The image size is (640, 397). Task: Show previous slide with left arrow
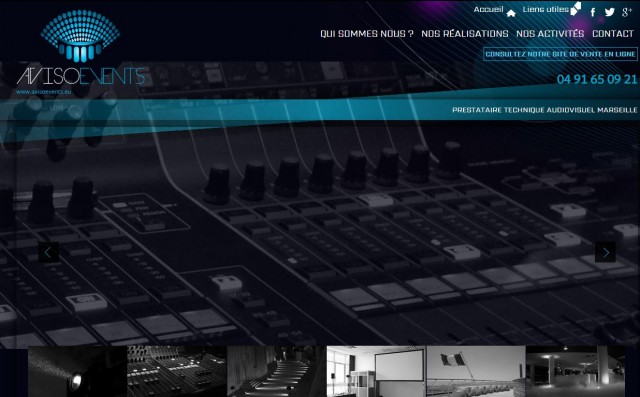click(x=49, y=252)
